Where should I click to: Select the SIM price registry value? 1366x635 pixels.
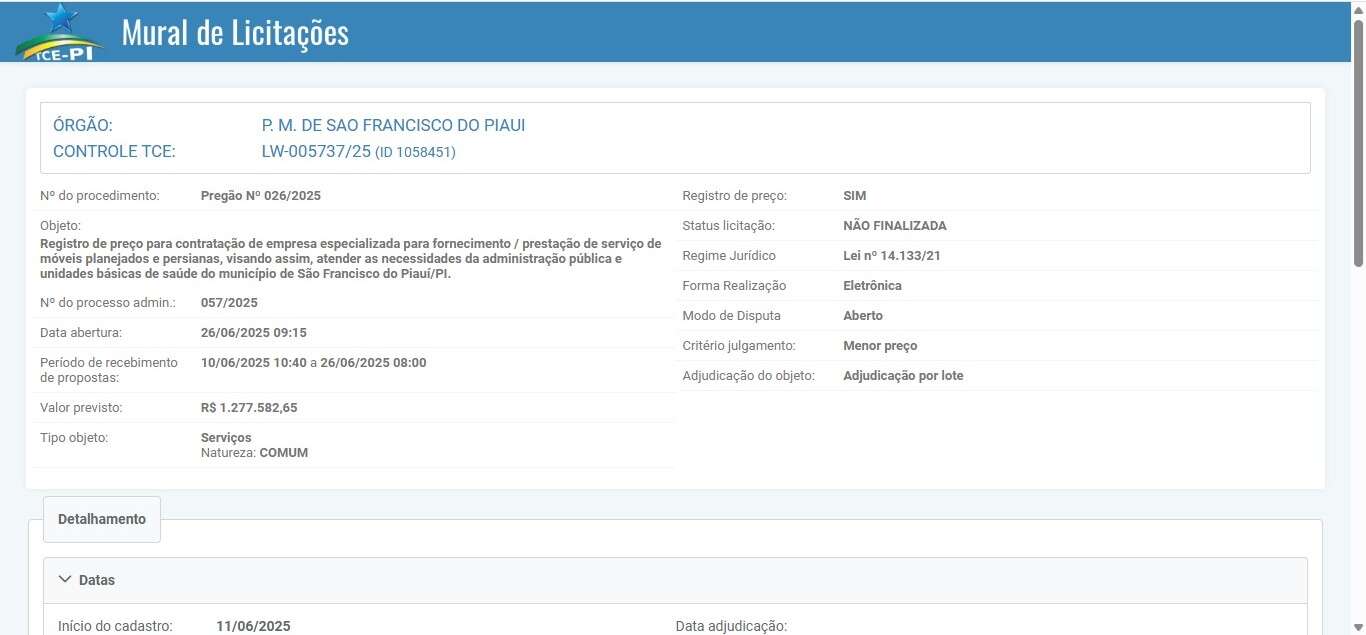point(855,196)
